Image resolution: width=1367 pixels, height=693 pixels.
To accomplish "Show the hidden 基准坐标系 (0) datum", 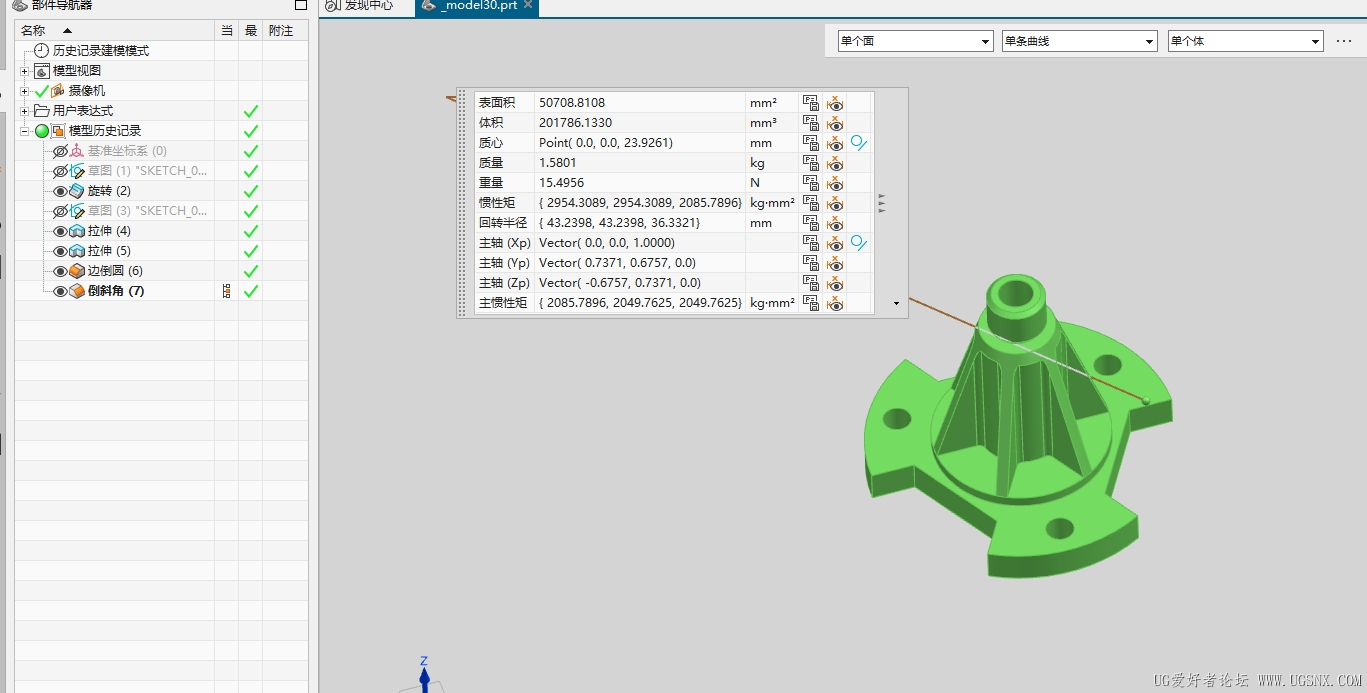I will pyautogui.click(x=60, y=151).
